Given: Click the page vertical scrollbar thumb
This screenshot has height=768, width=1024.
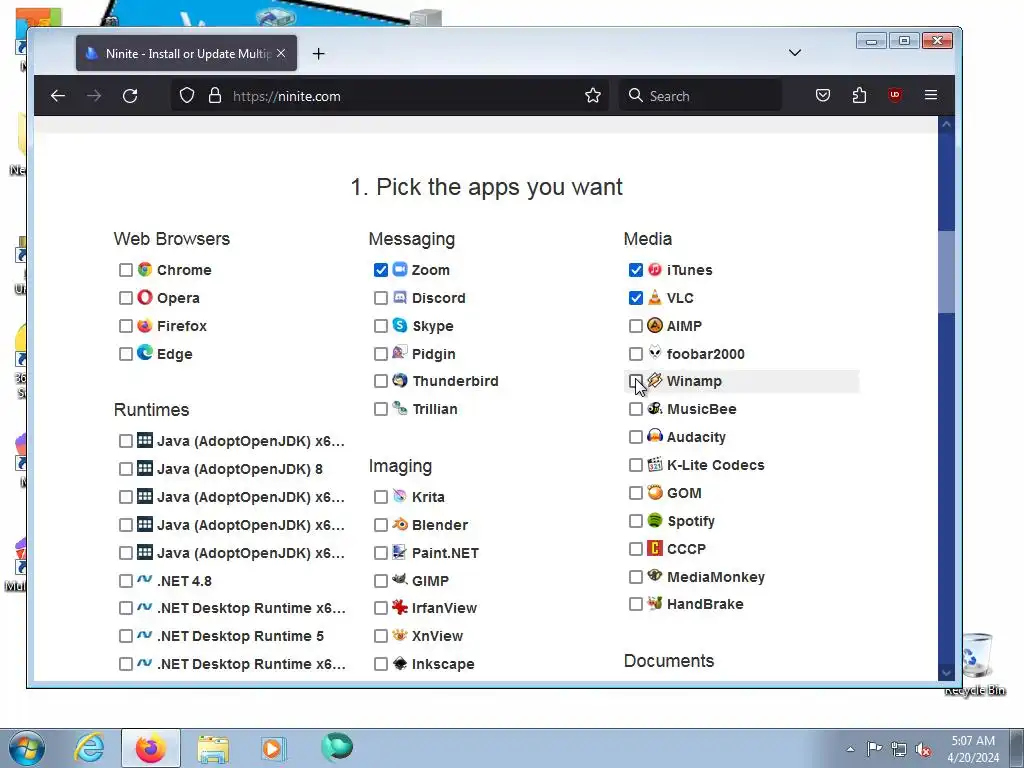Looking at the screenshot, I should click(946, 271).
